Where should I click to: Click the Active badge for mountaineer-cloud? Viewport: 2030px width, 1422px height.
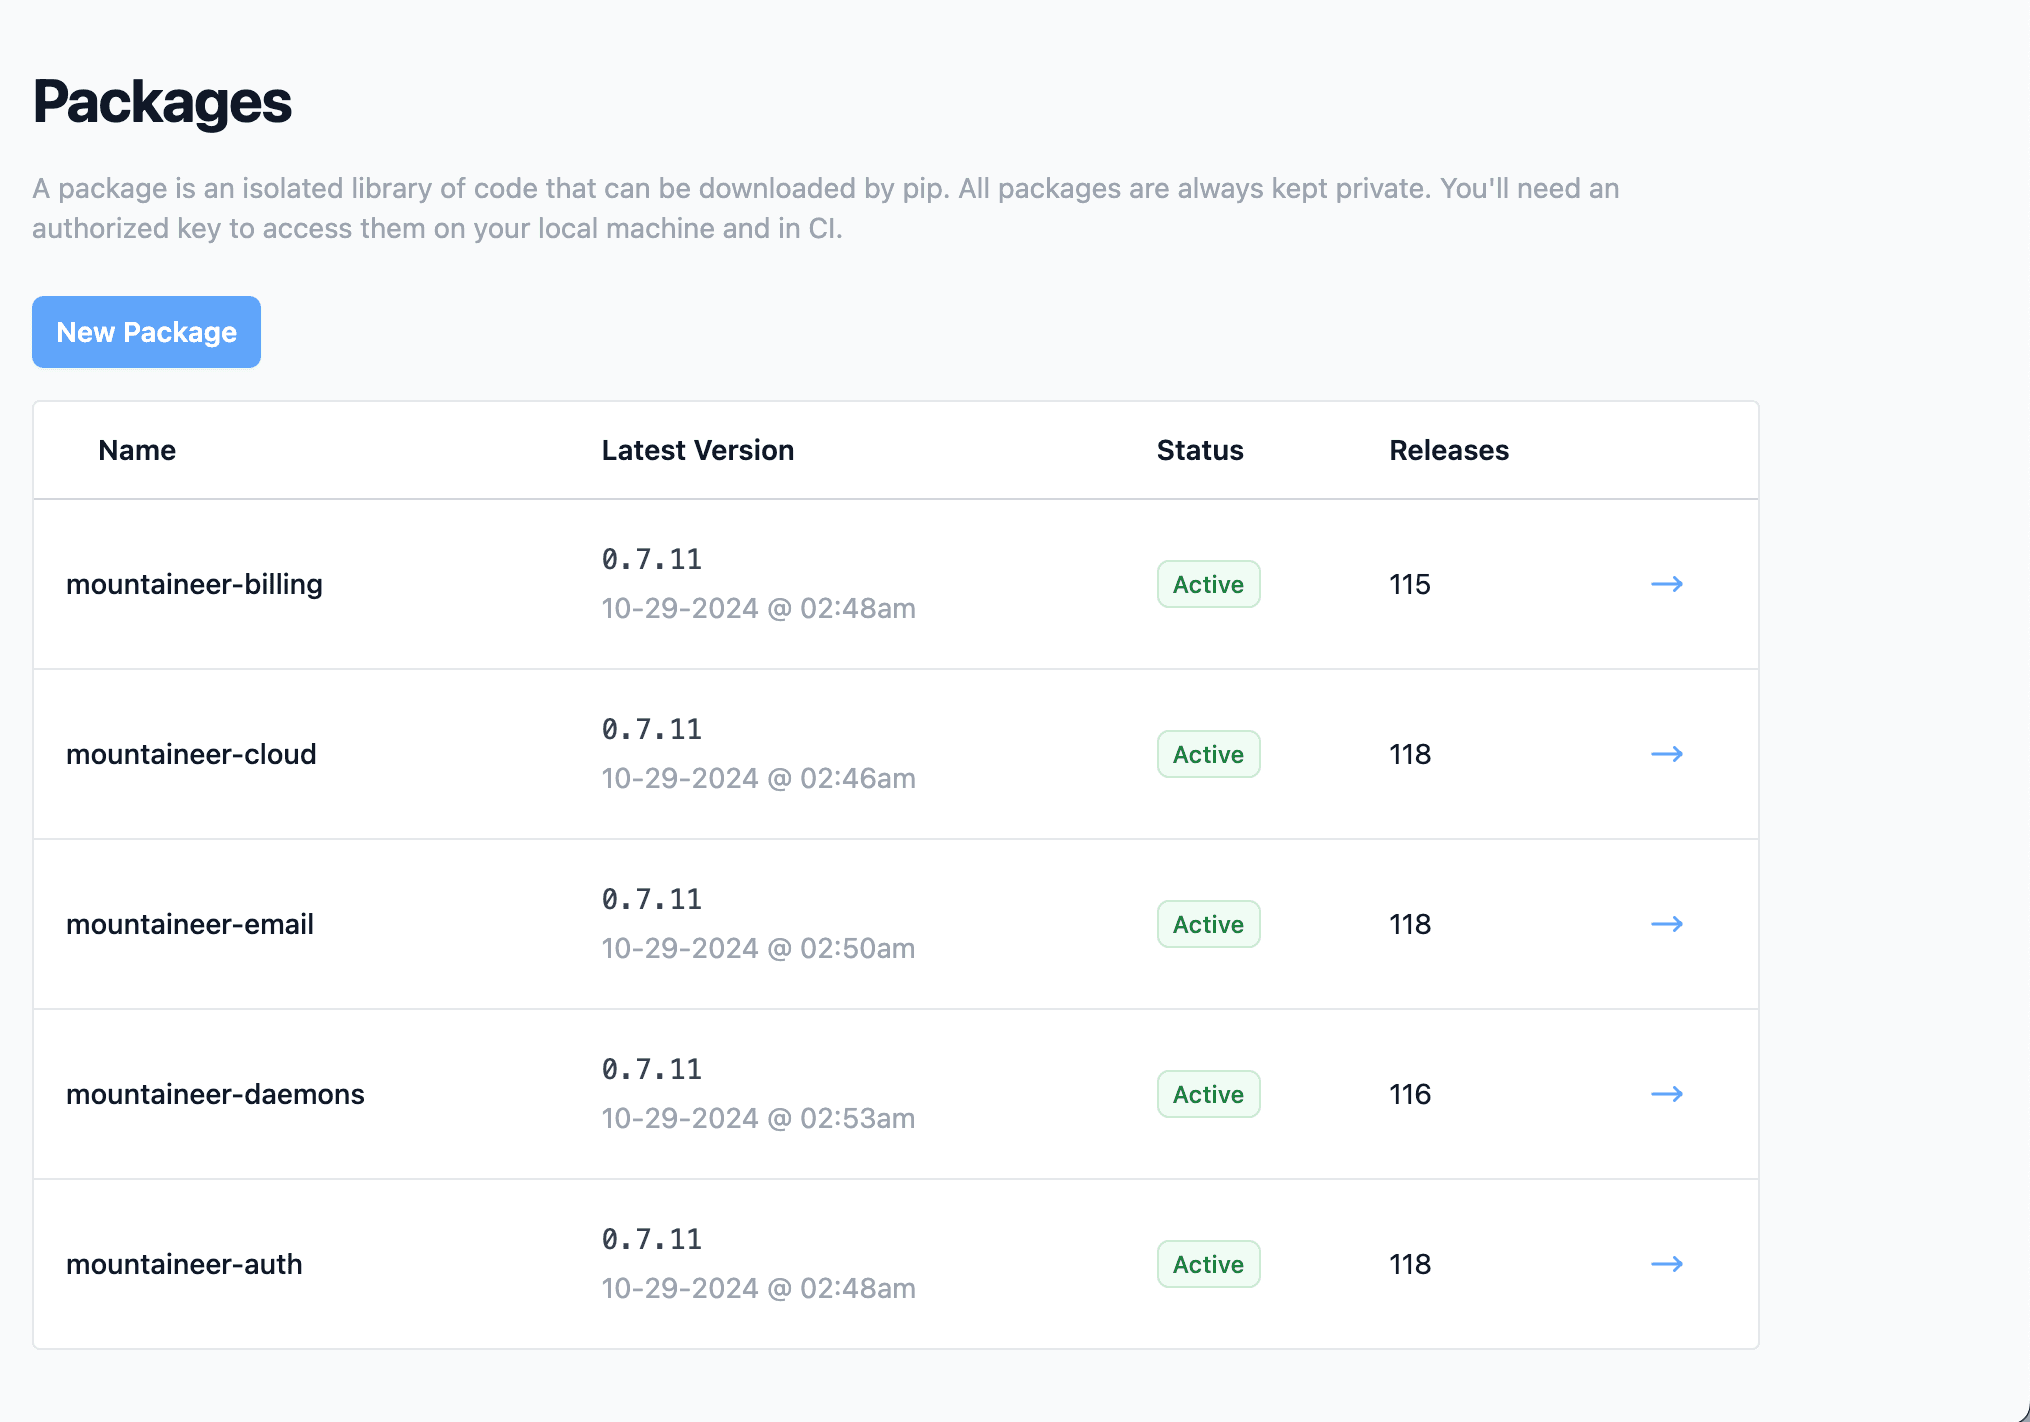(1208, 754)
